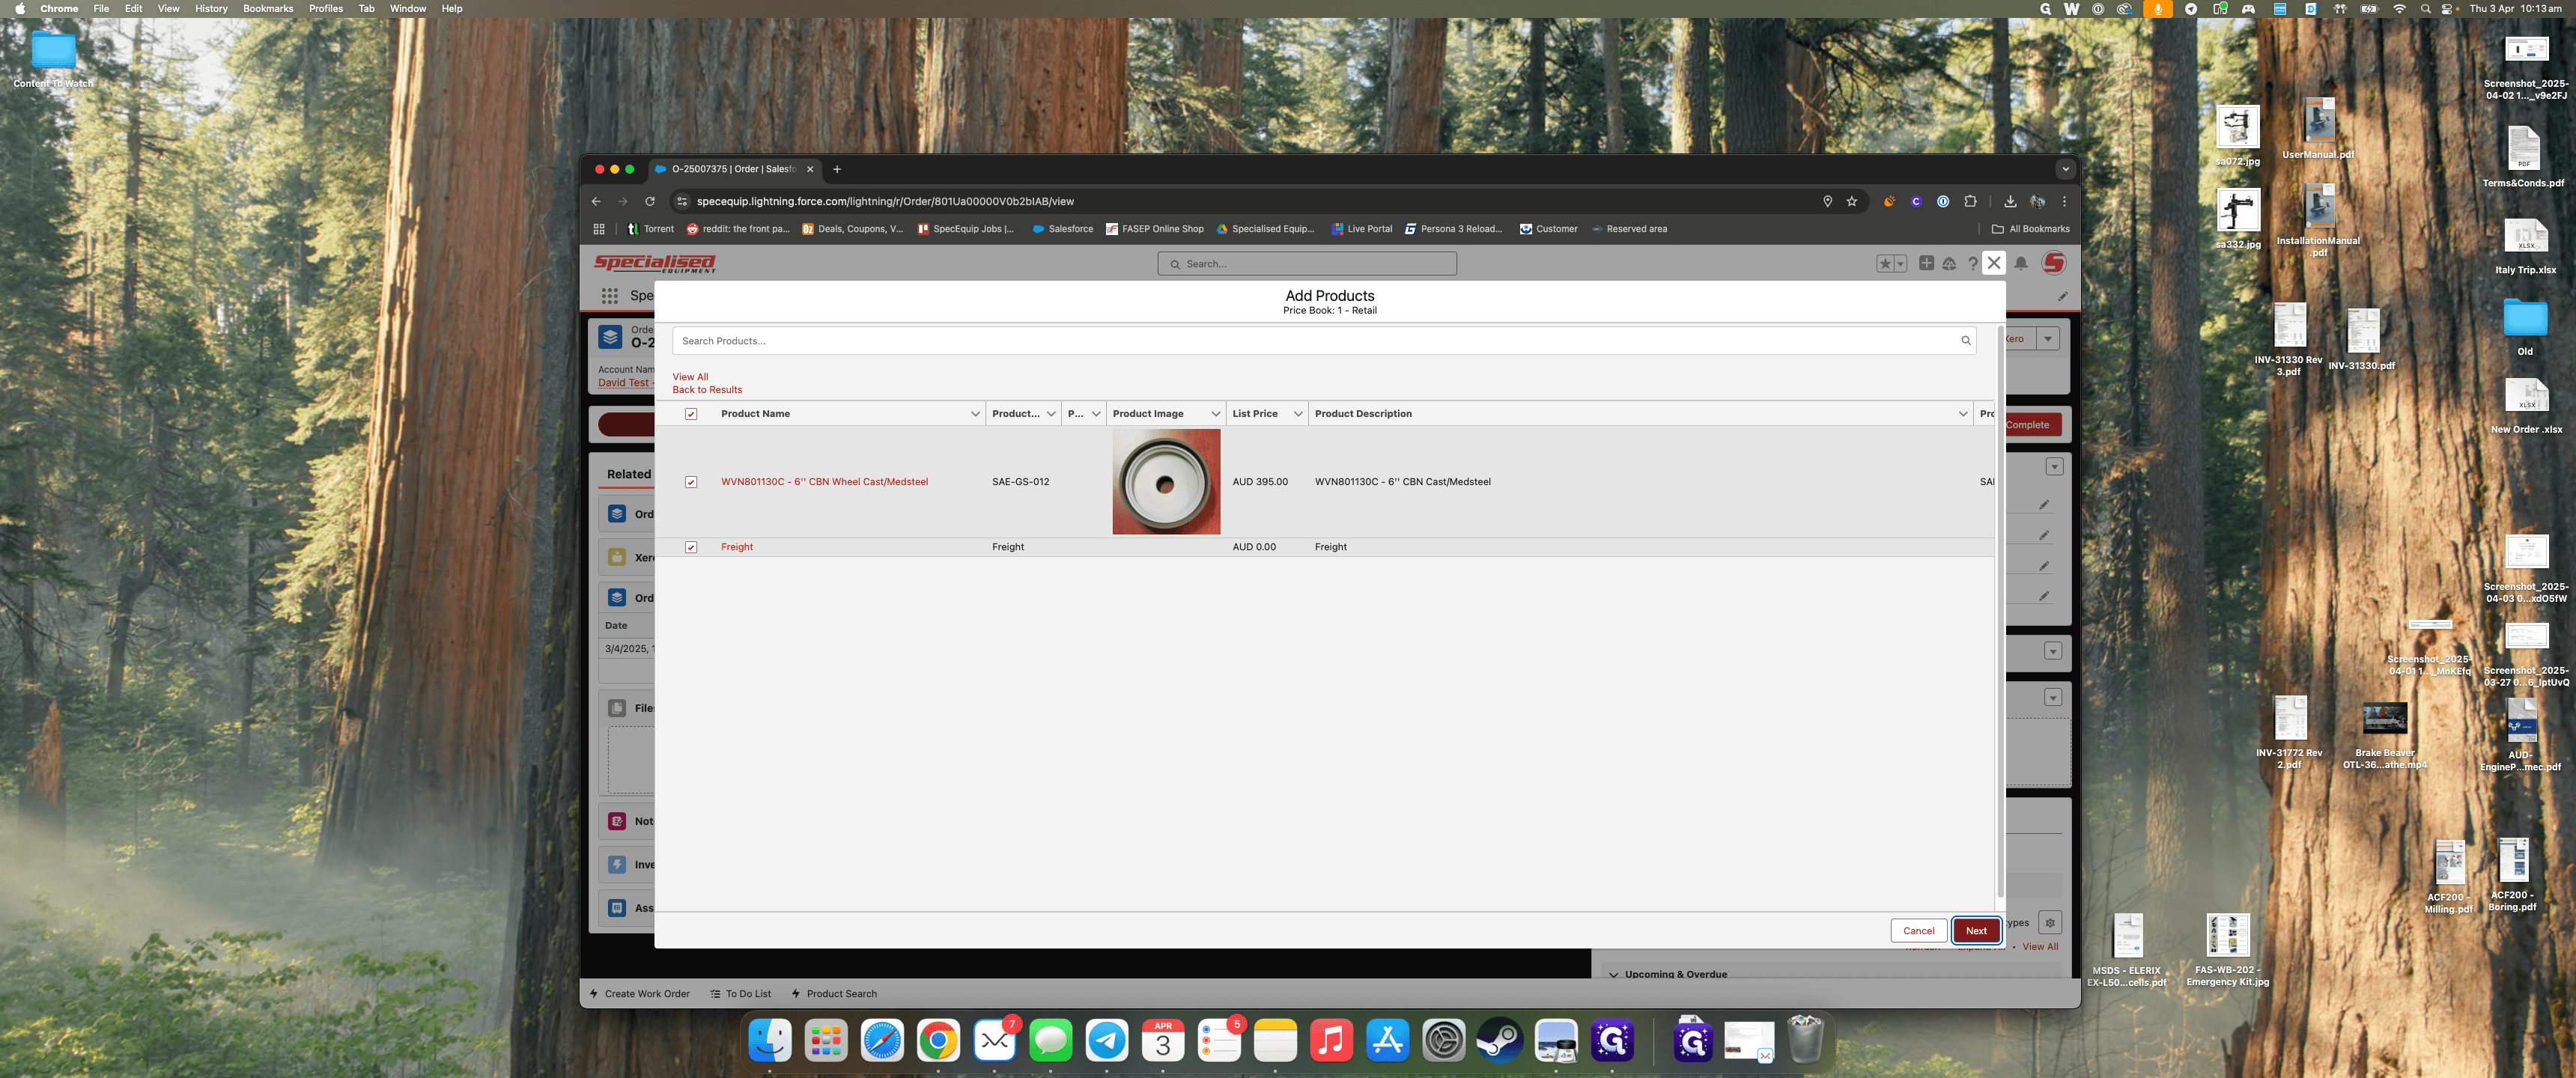Screen dimensions: 2576x1078
Task: Open the user profile avatar menu
Action: click(2054, 263)
